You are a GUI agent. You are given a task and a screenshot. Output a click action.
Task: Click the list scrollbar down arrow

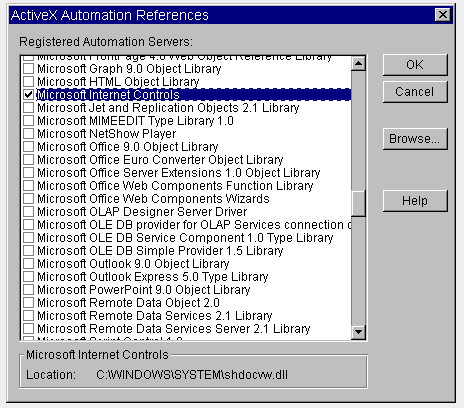(x=359, y=331)
